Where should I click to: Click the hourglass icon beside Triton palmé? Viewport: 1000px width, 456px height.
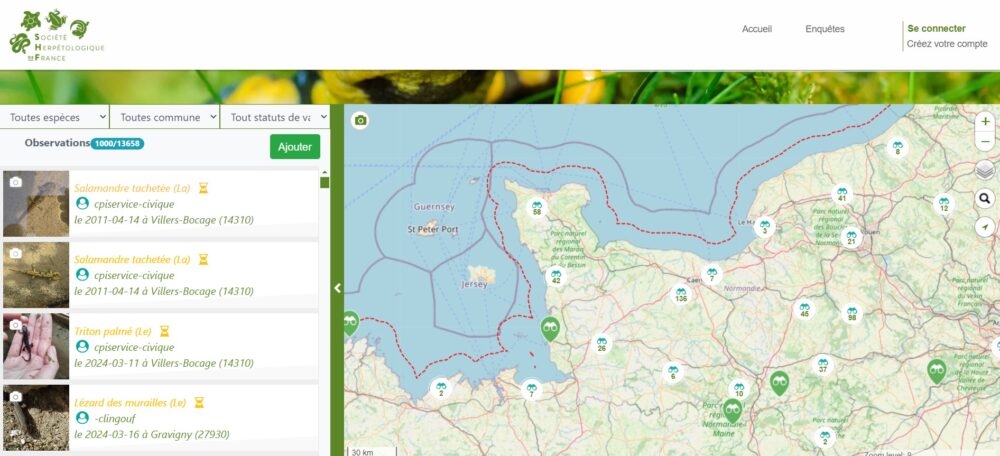tap(165, 332)
